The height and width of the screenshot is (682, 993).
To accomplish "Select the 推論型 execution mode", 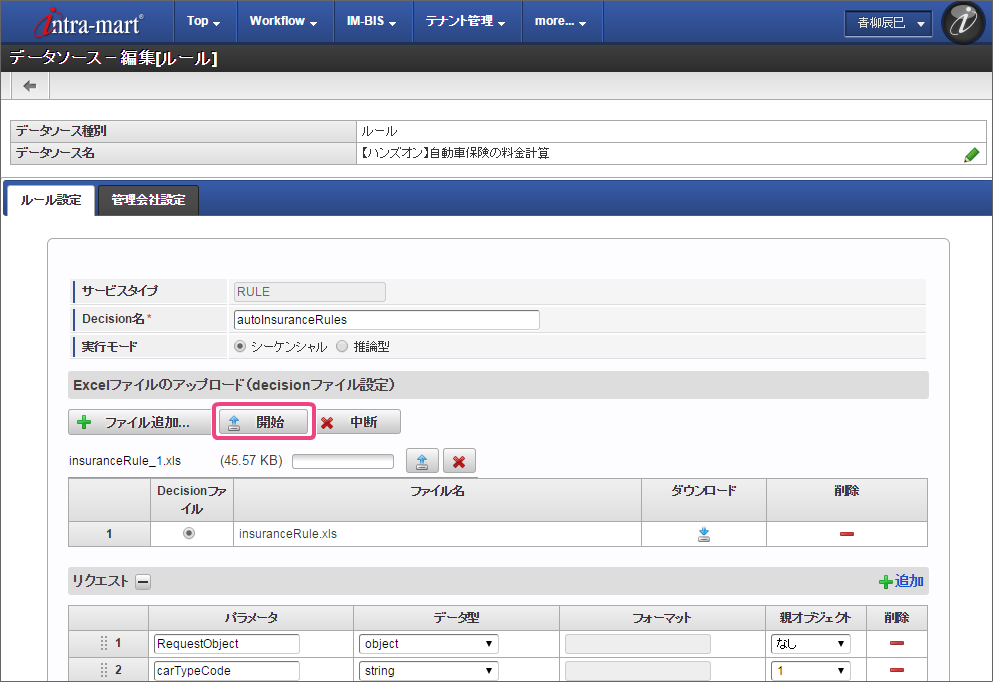I will point(342,347).
